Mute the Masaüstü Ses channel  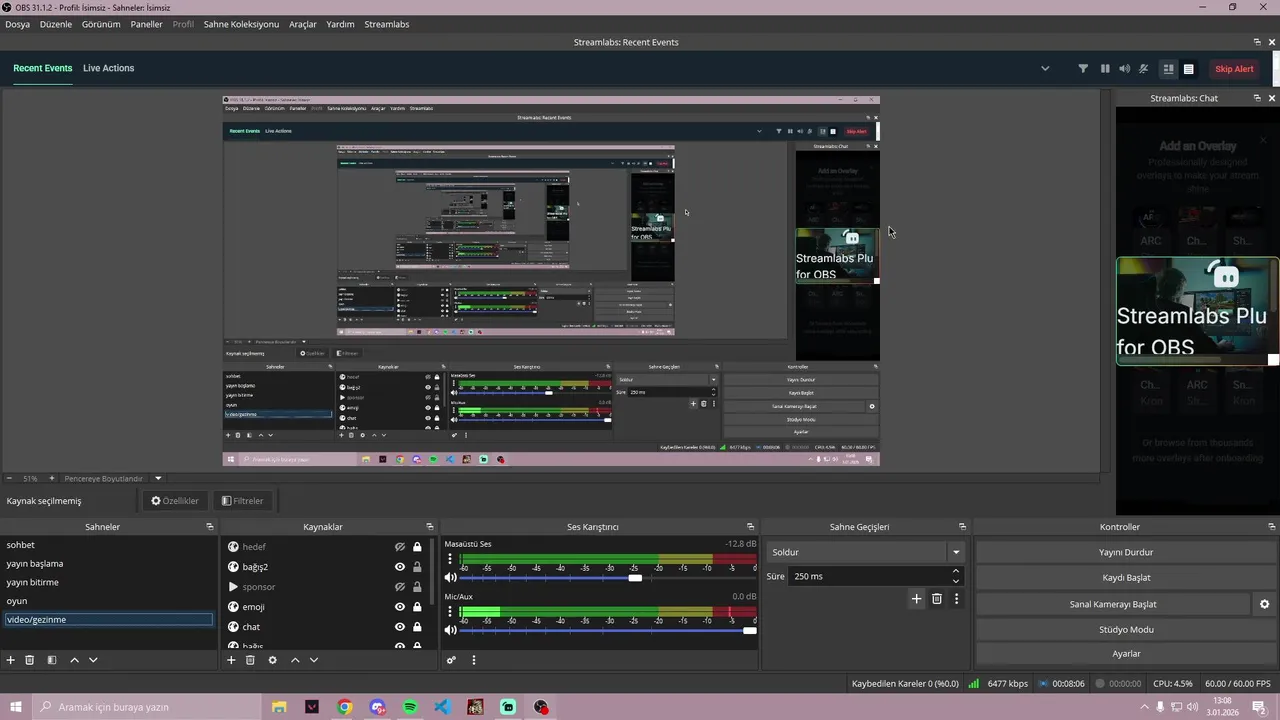tap(450, 577)
